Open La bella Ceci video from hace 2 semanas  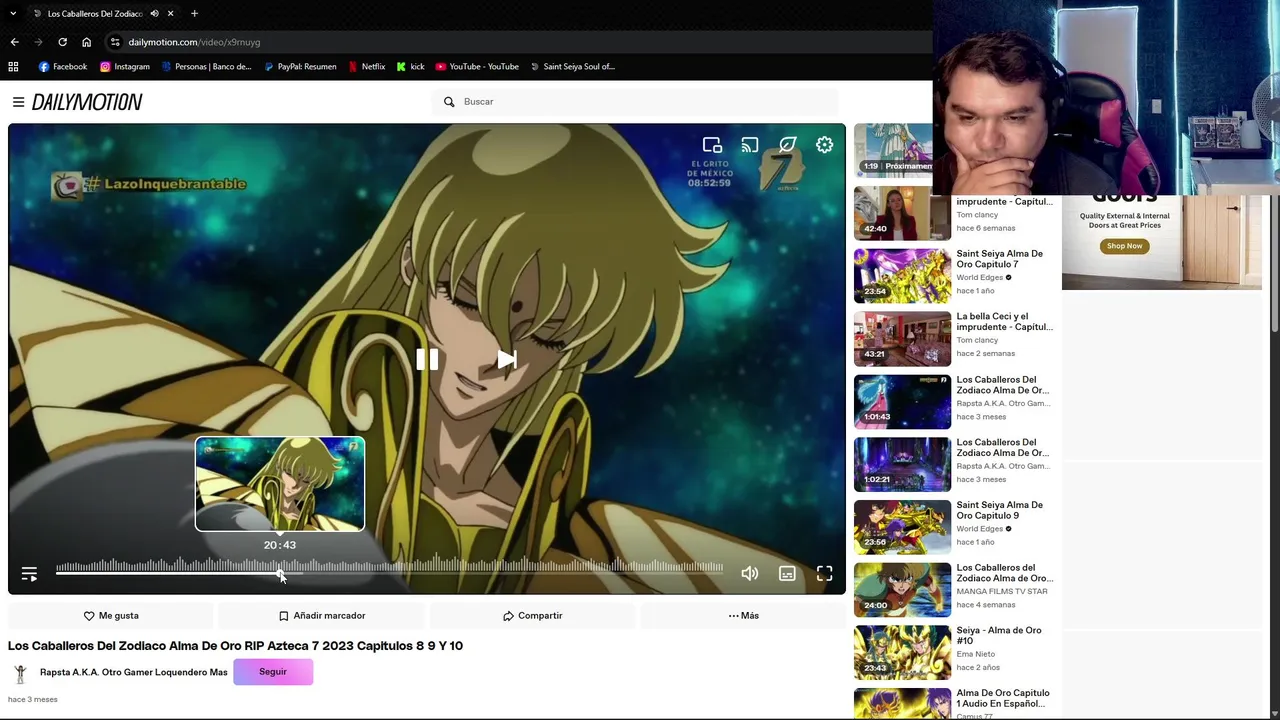1004,322
